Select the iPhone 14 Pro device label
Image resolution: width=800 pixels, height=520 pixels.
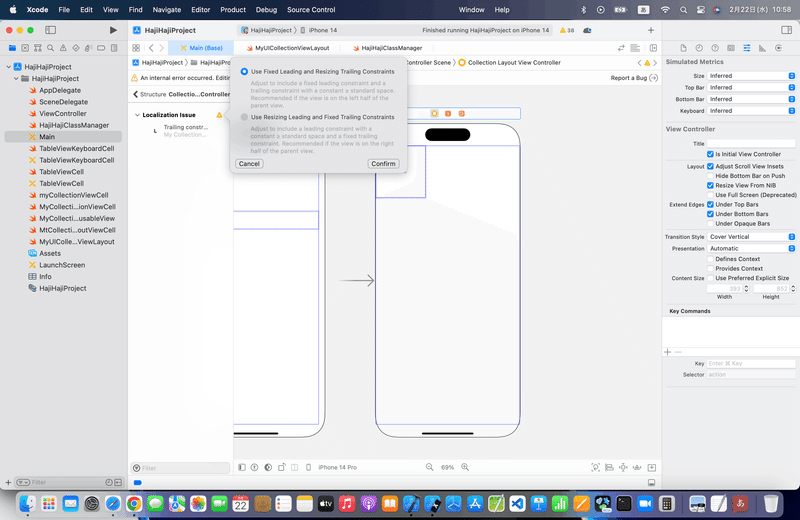click(x=337, y=467)
